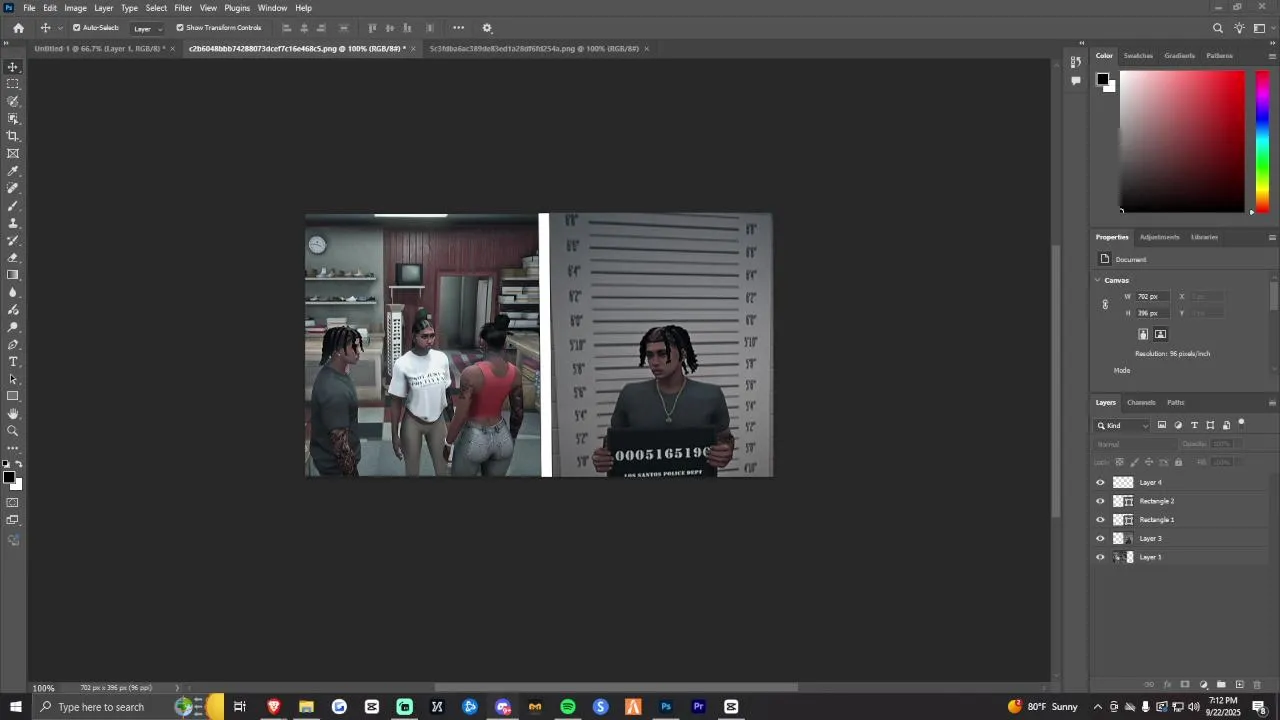
Task: Select the Pen tool
Action: click(13, 344)
